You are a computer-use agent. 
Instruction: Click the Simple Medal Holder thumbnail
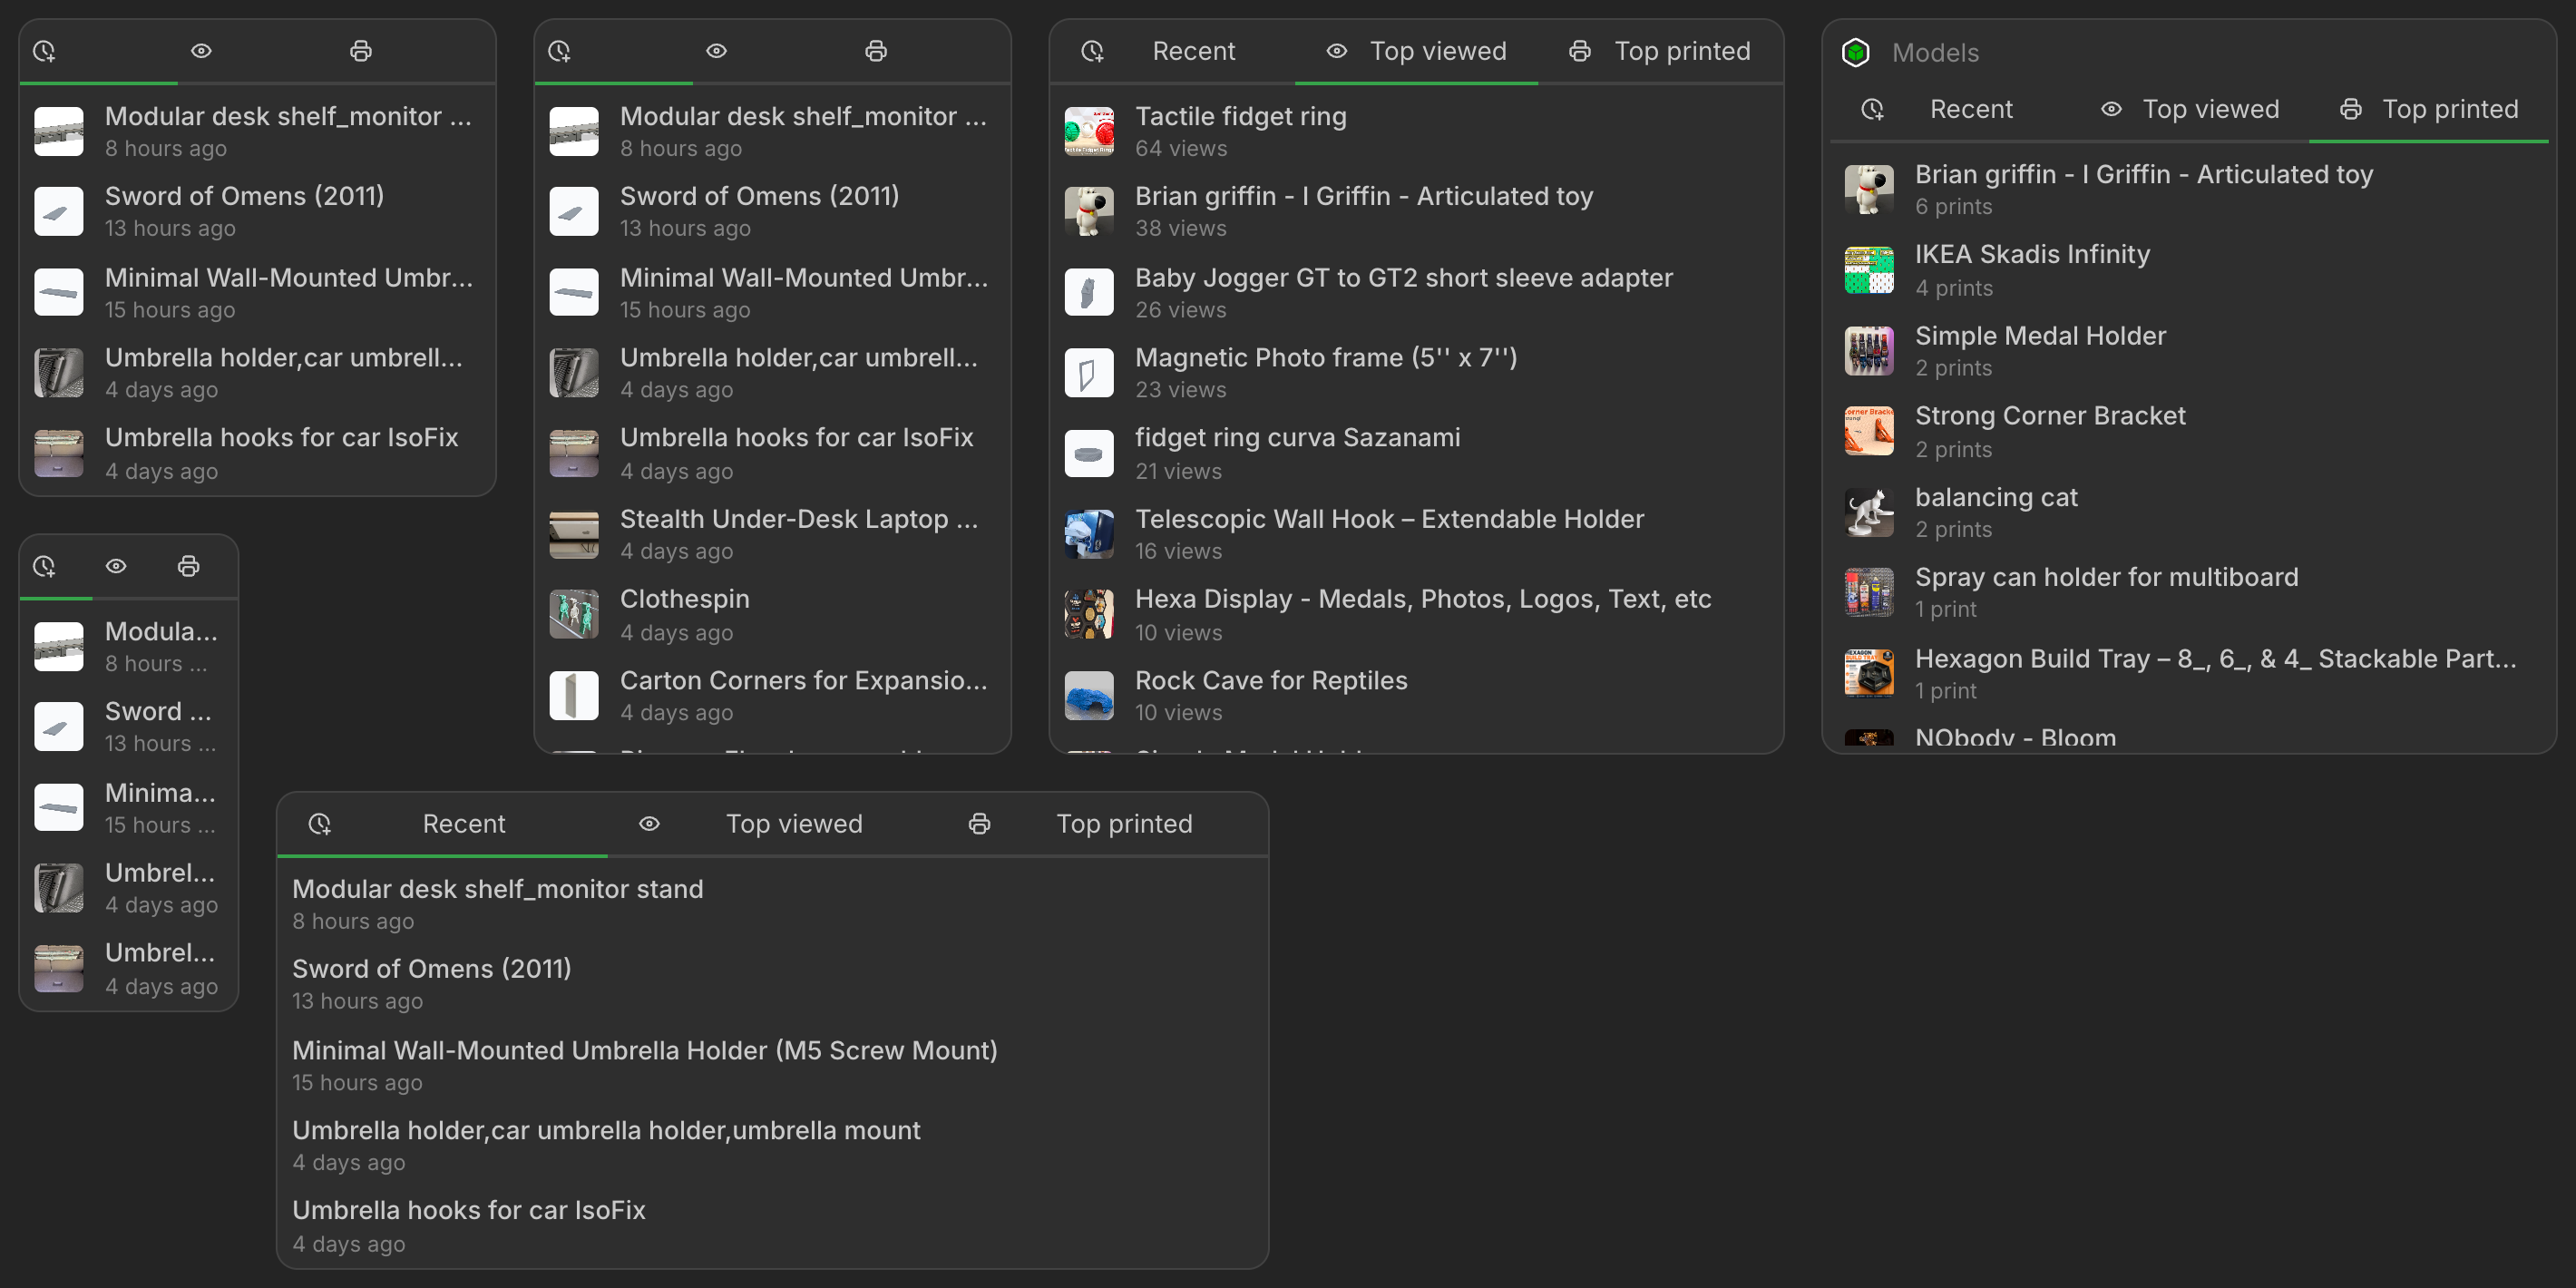click(x=1869, y=351)
